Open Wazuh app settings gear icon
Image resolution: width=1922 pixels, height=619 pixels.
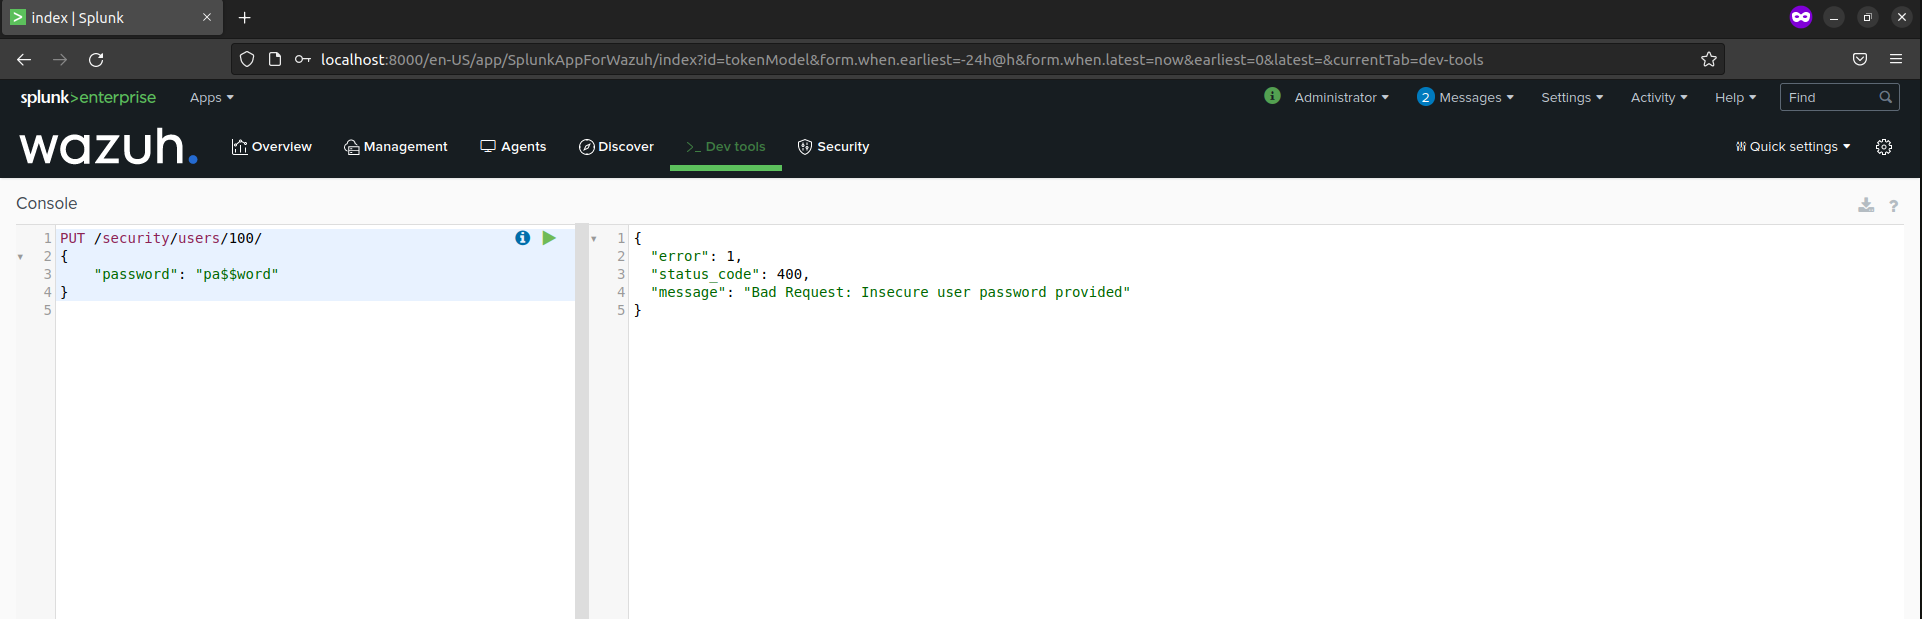[x=1884, y=147]
